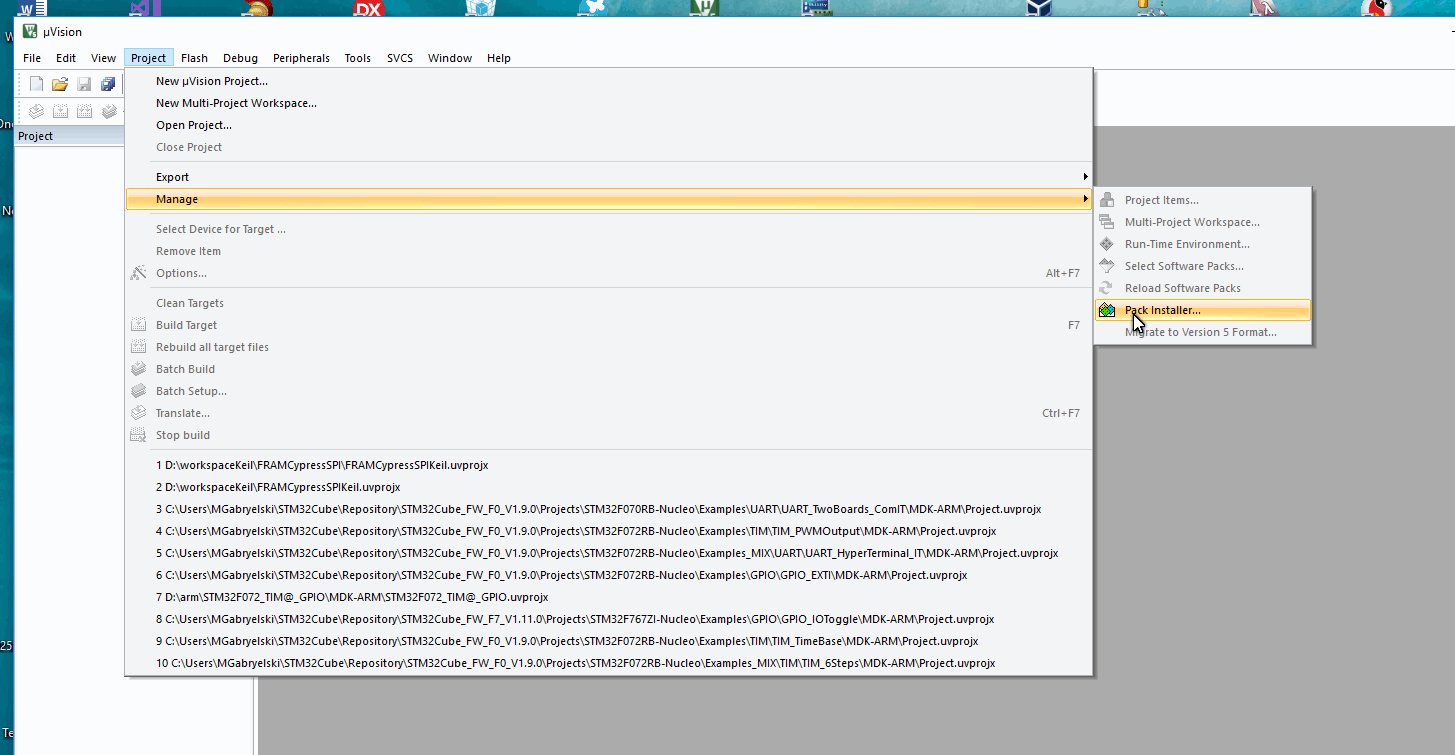Open the SVCS menu
Screen dimensions: 1455x755
pyautogui.click(x=400, y=58)
